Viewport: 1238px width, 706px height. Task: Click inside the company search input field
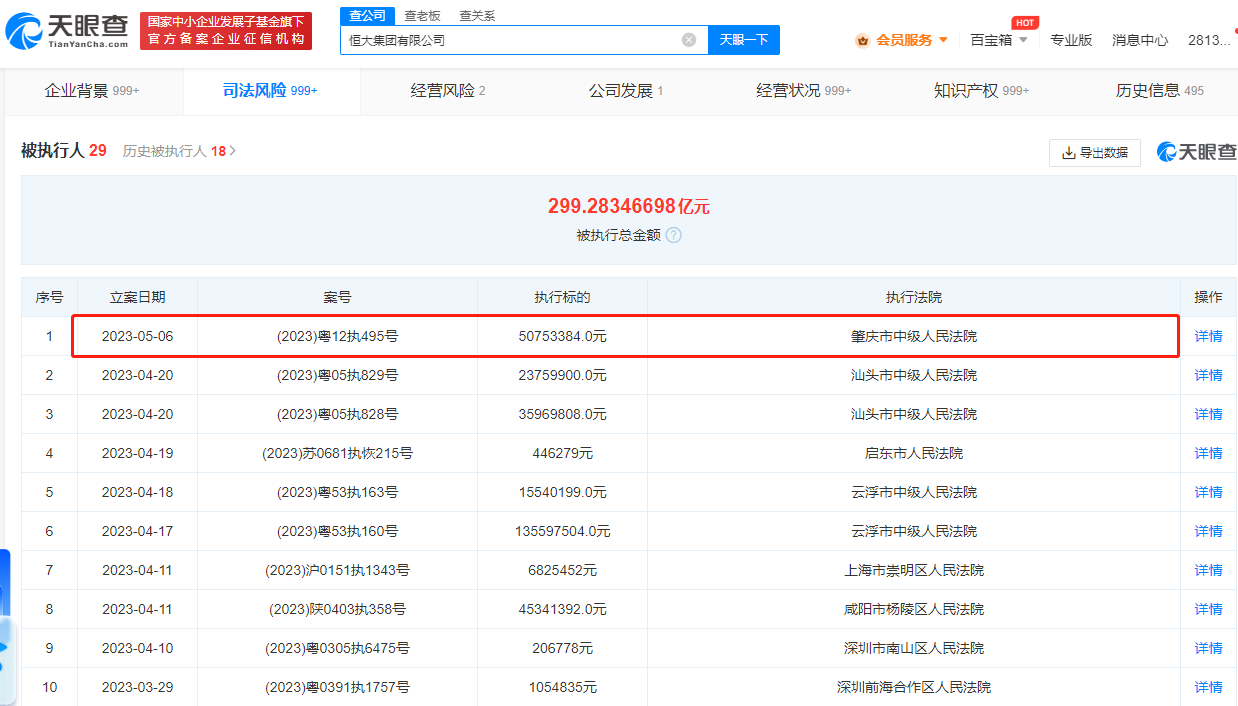[500, 40]
